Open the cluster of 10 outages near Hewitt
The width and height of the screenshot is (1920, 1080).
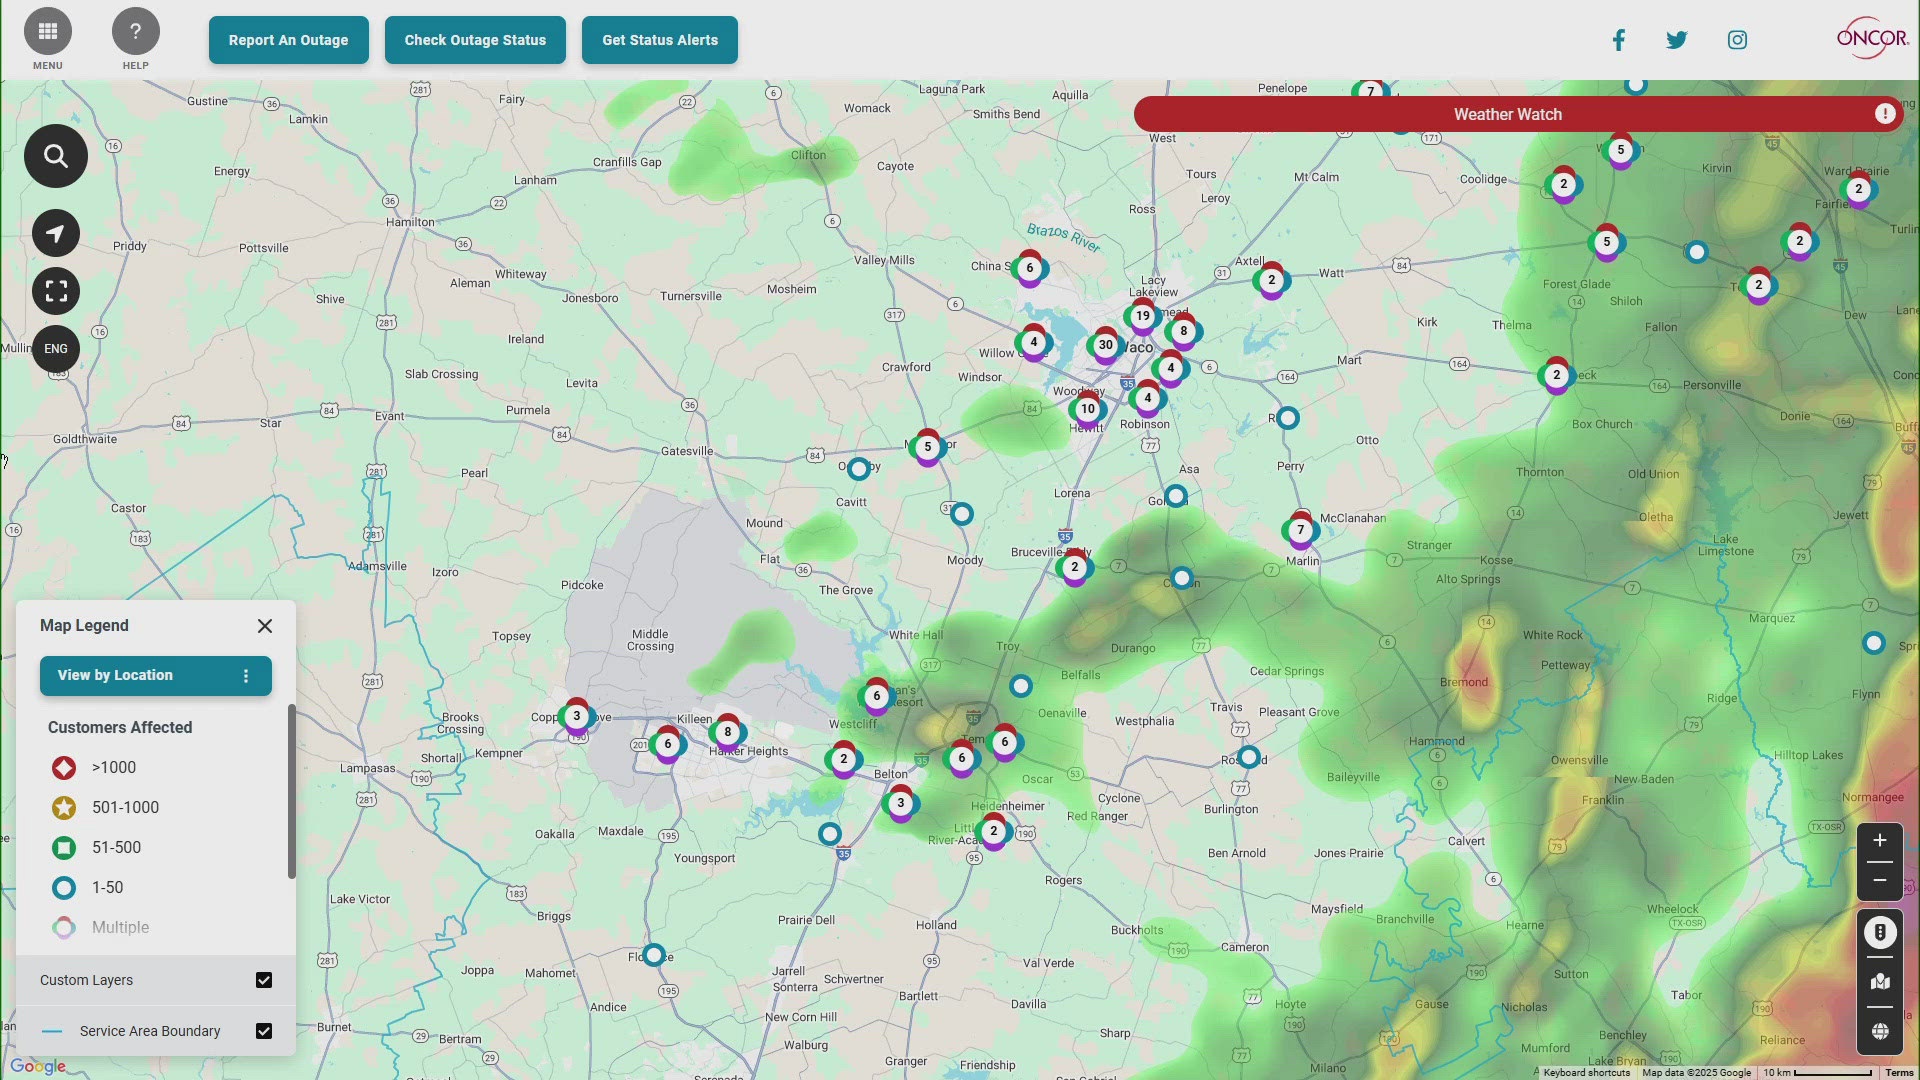pos(1087,409)
